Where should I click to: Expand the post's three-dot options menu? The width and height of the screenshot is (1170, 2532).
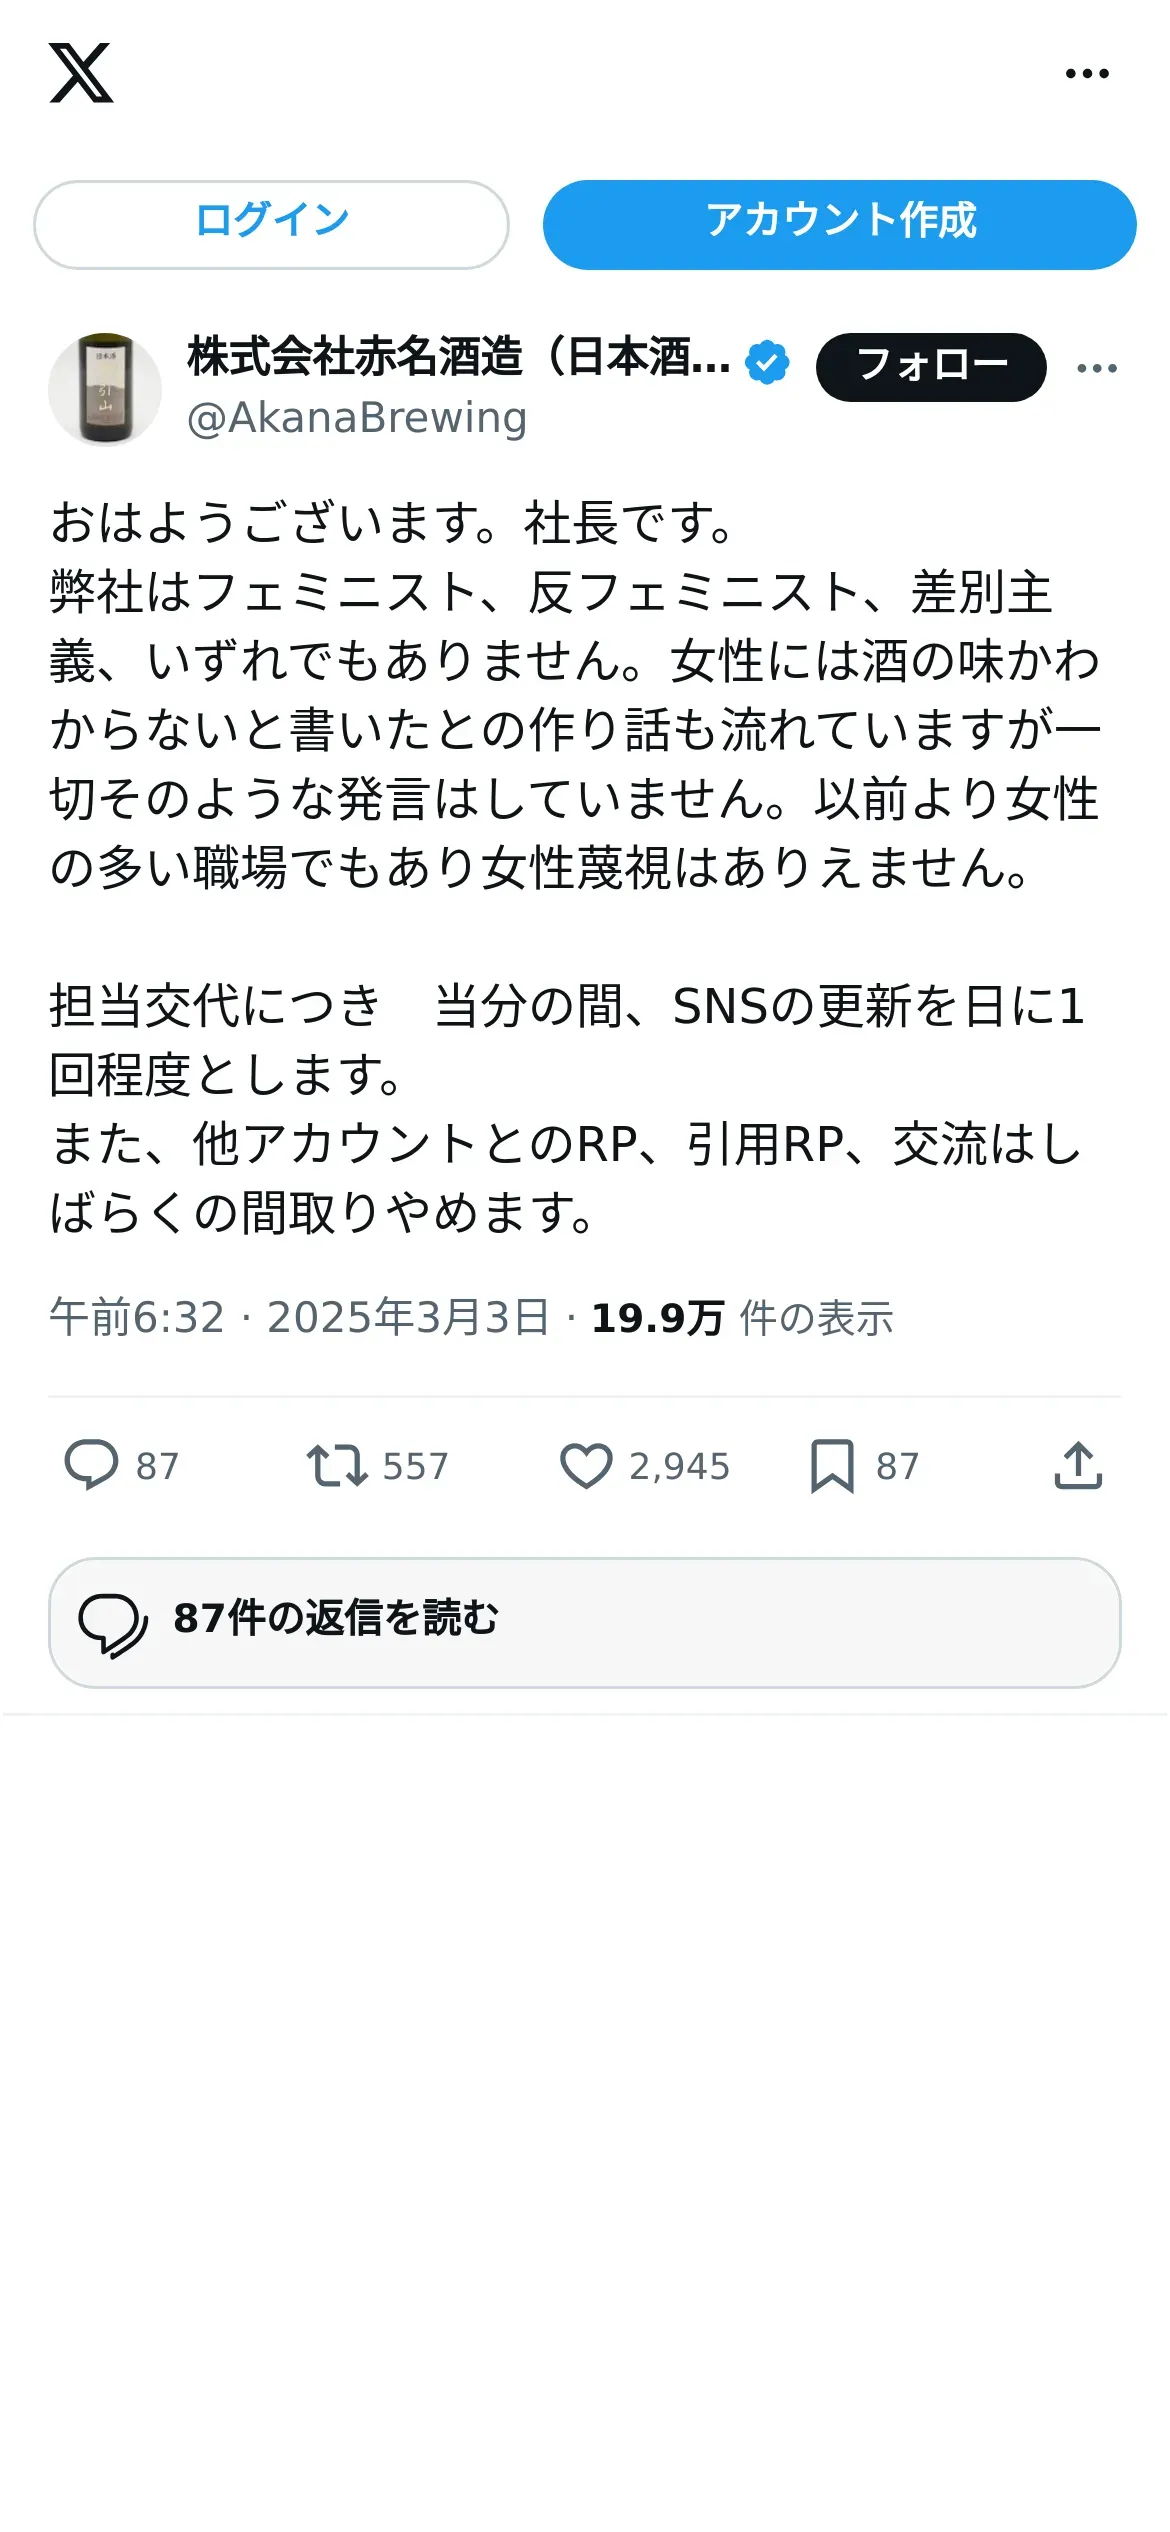(1097, 368)
